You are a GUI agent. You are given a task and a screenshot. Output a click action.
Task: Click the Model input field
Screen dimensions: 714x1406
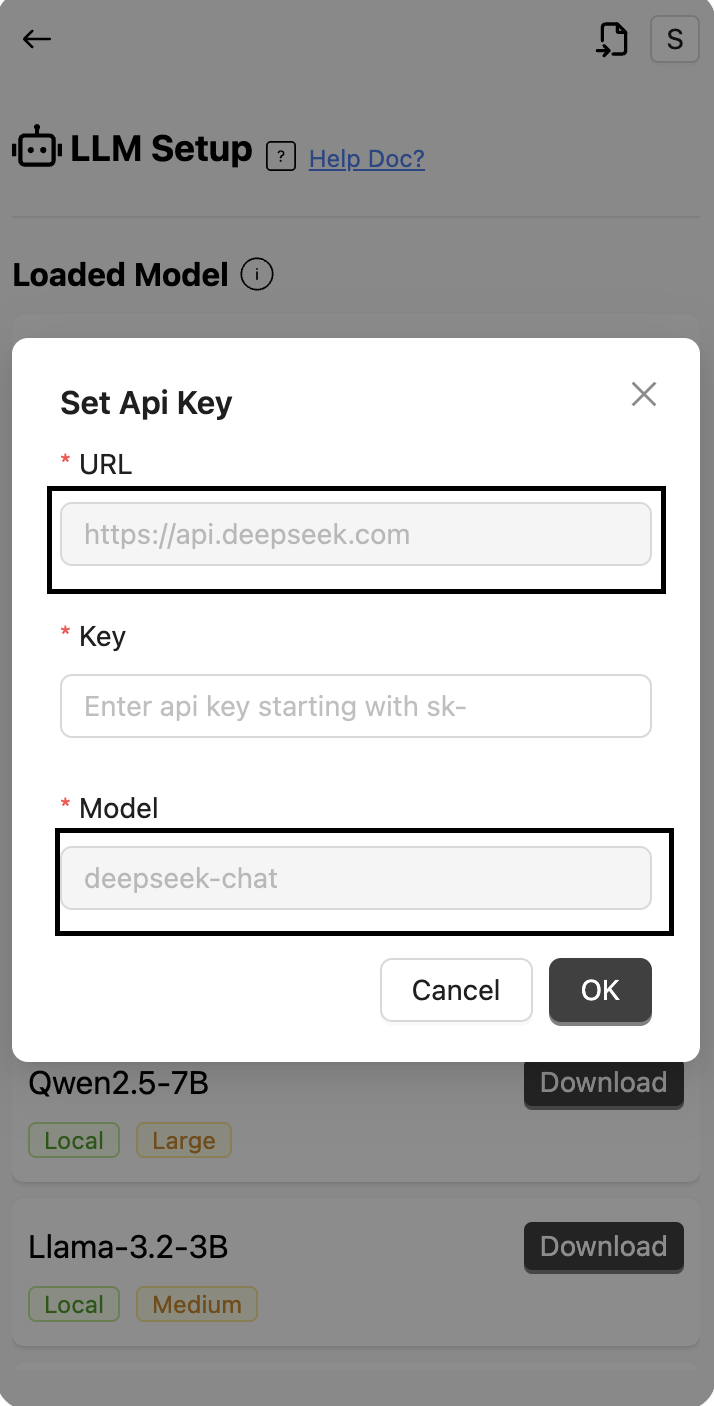pos(356,878)
